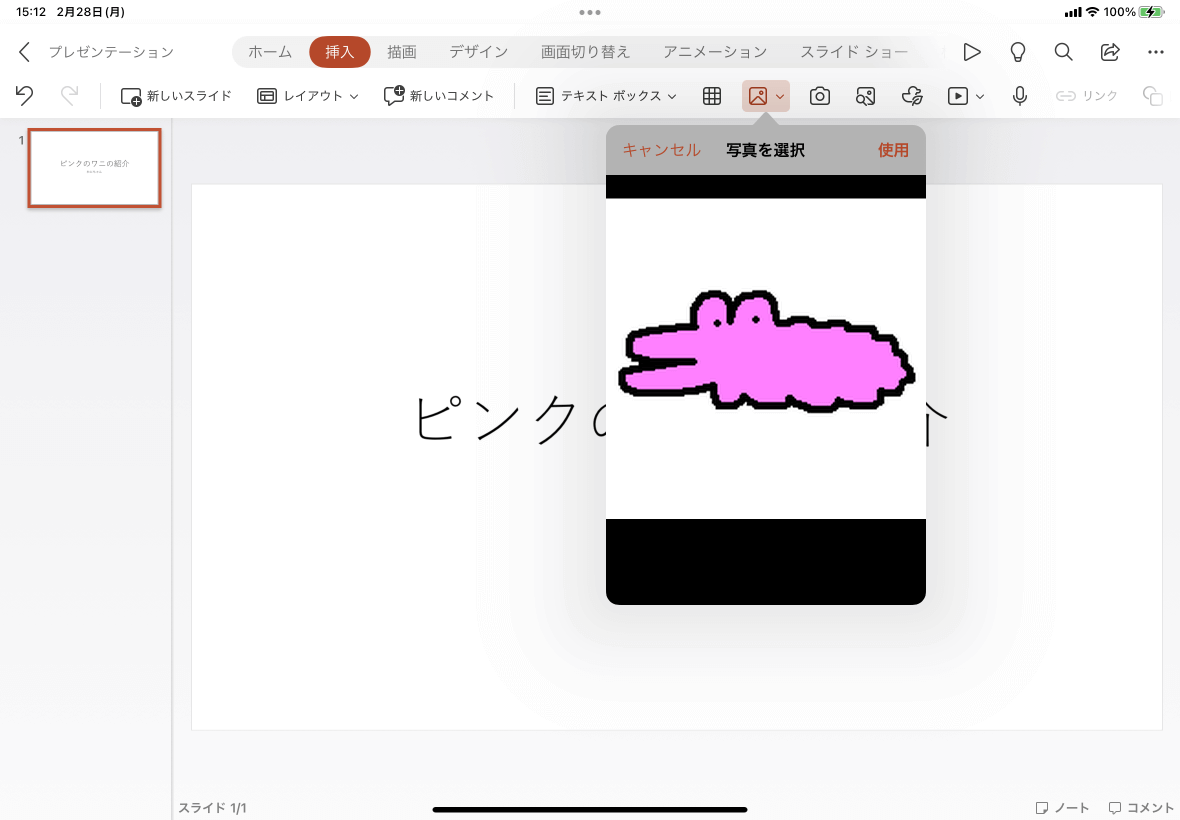Confirm the pink crocodile photo with 使用

tap(892, 149)
